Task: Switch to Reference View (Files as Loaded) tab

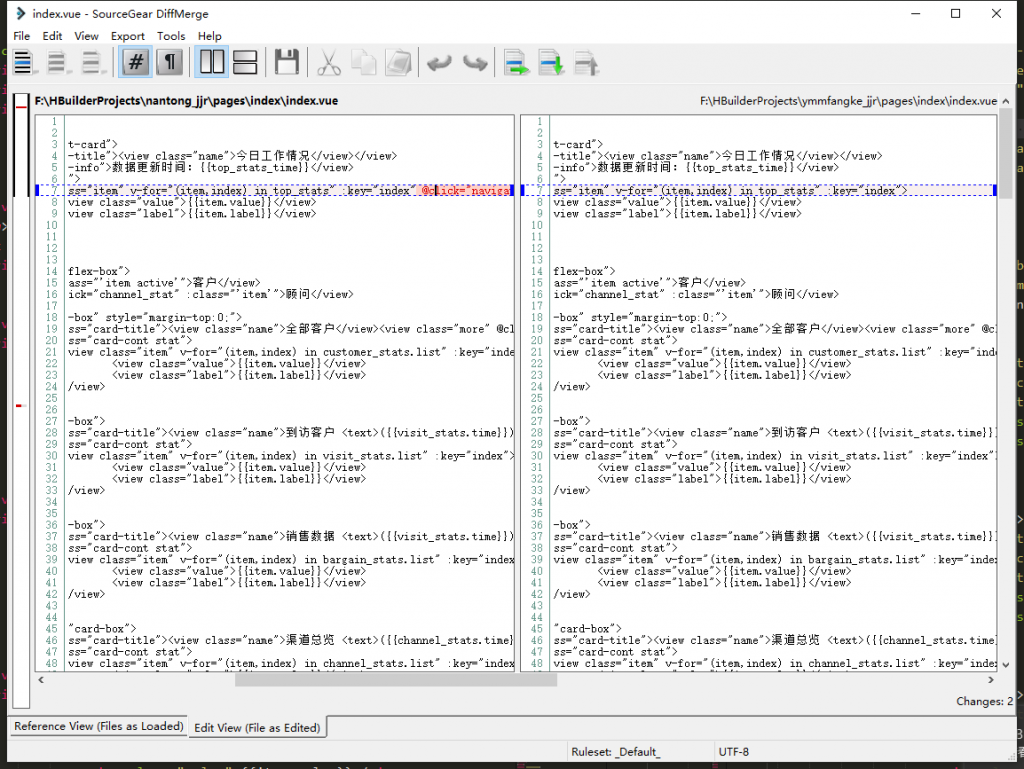Action: pyautogui.click(x=99, y=726)
